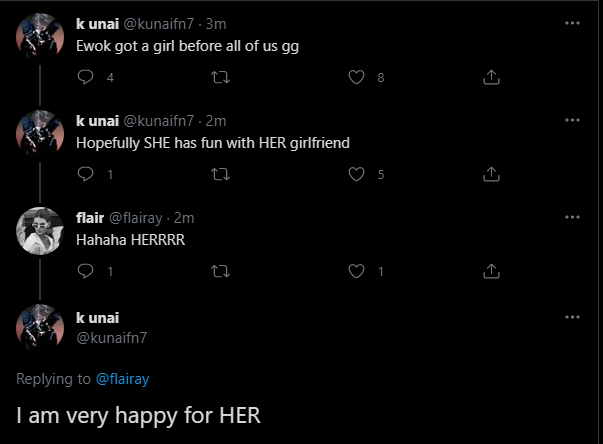Open more options on the first k unai tweet

571,23
